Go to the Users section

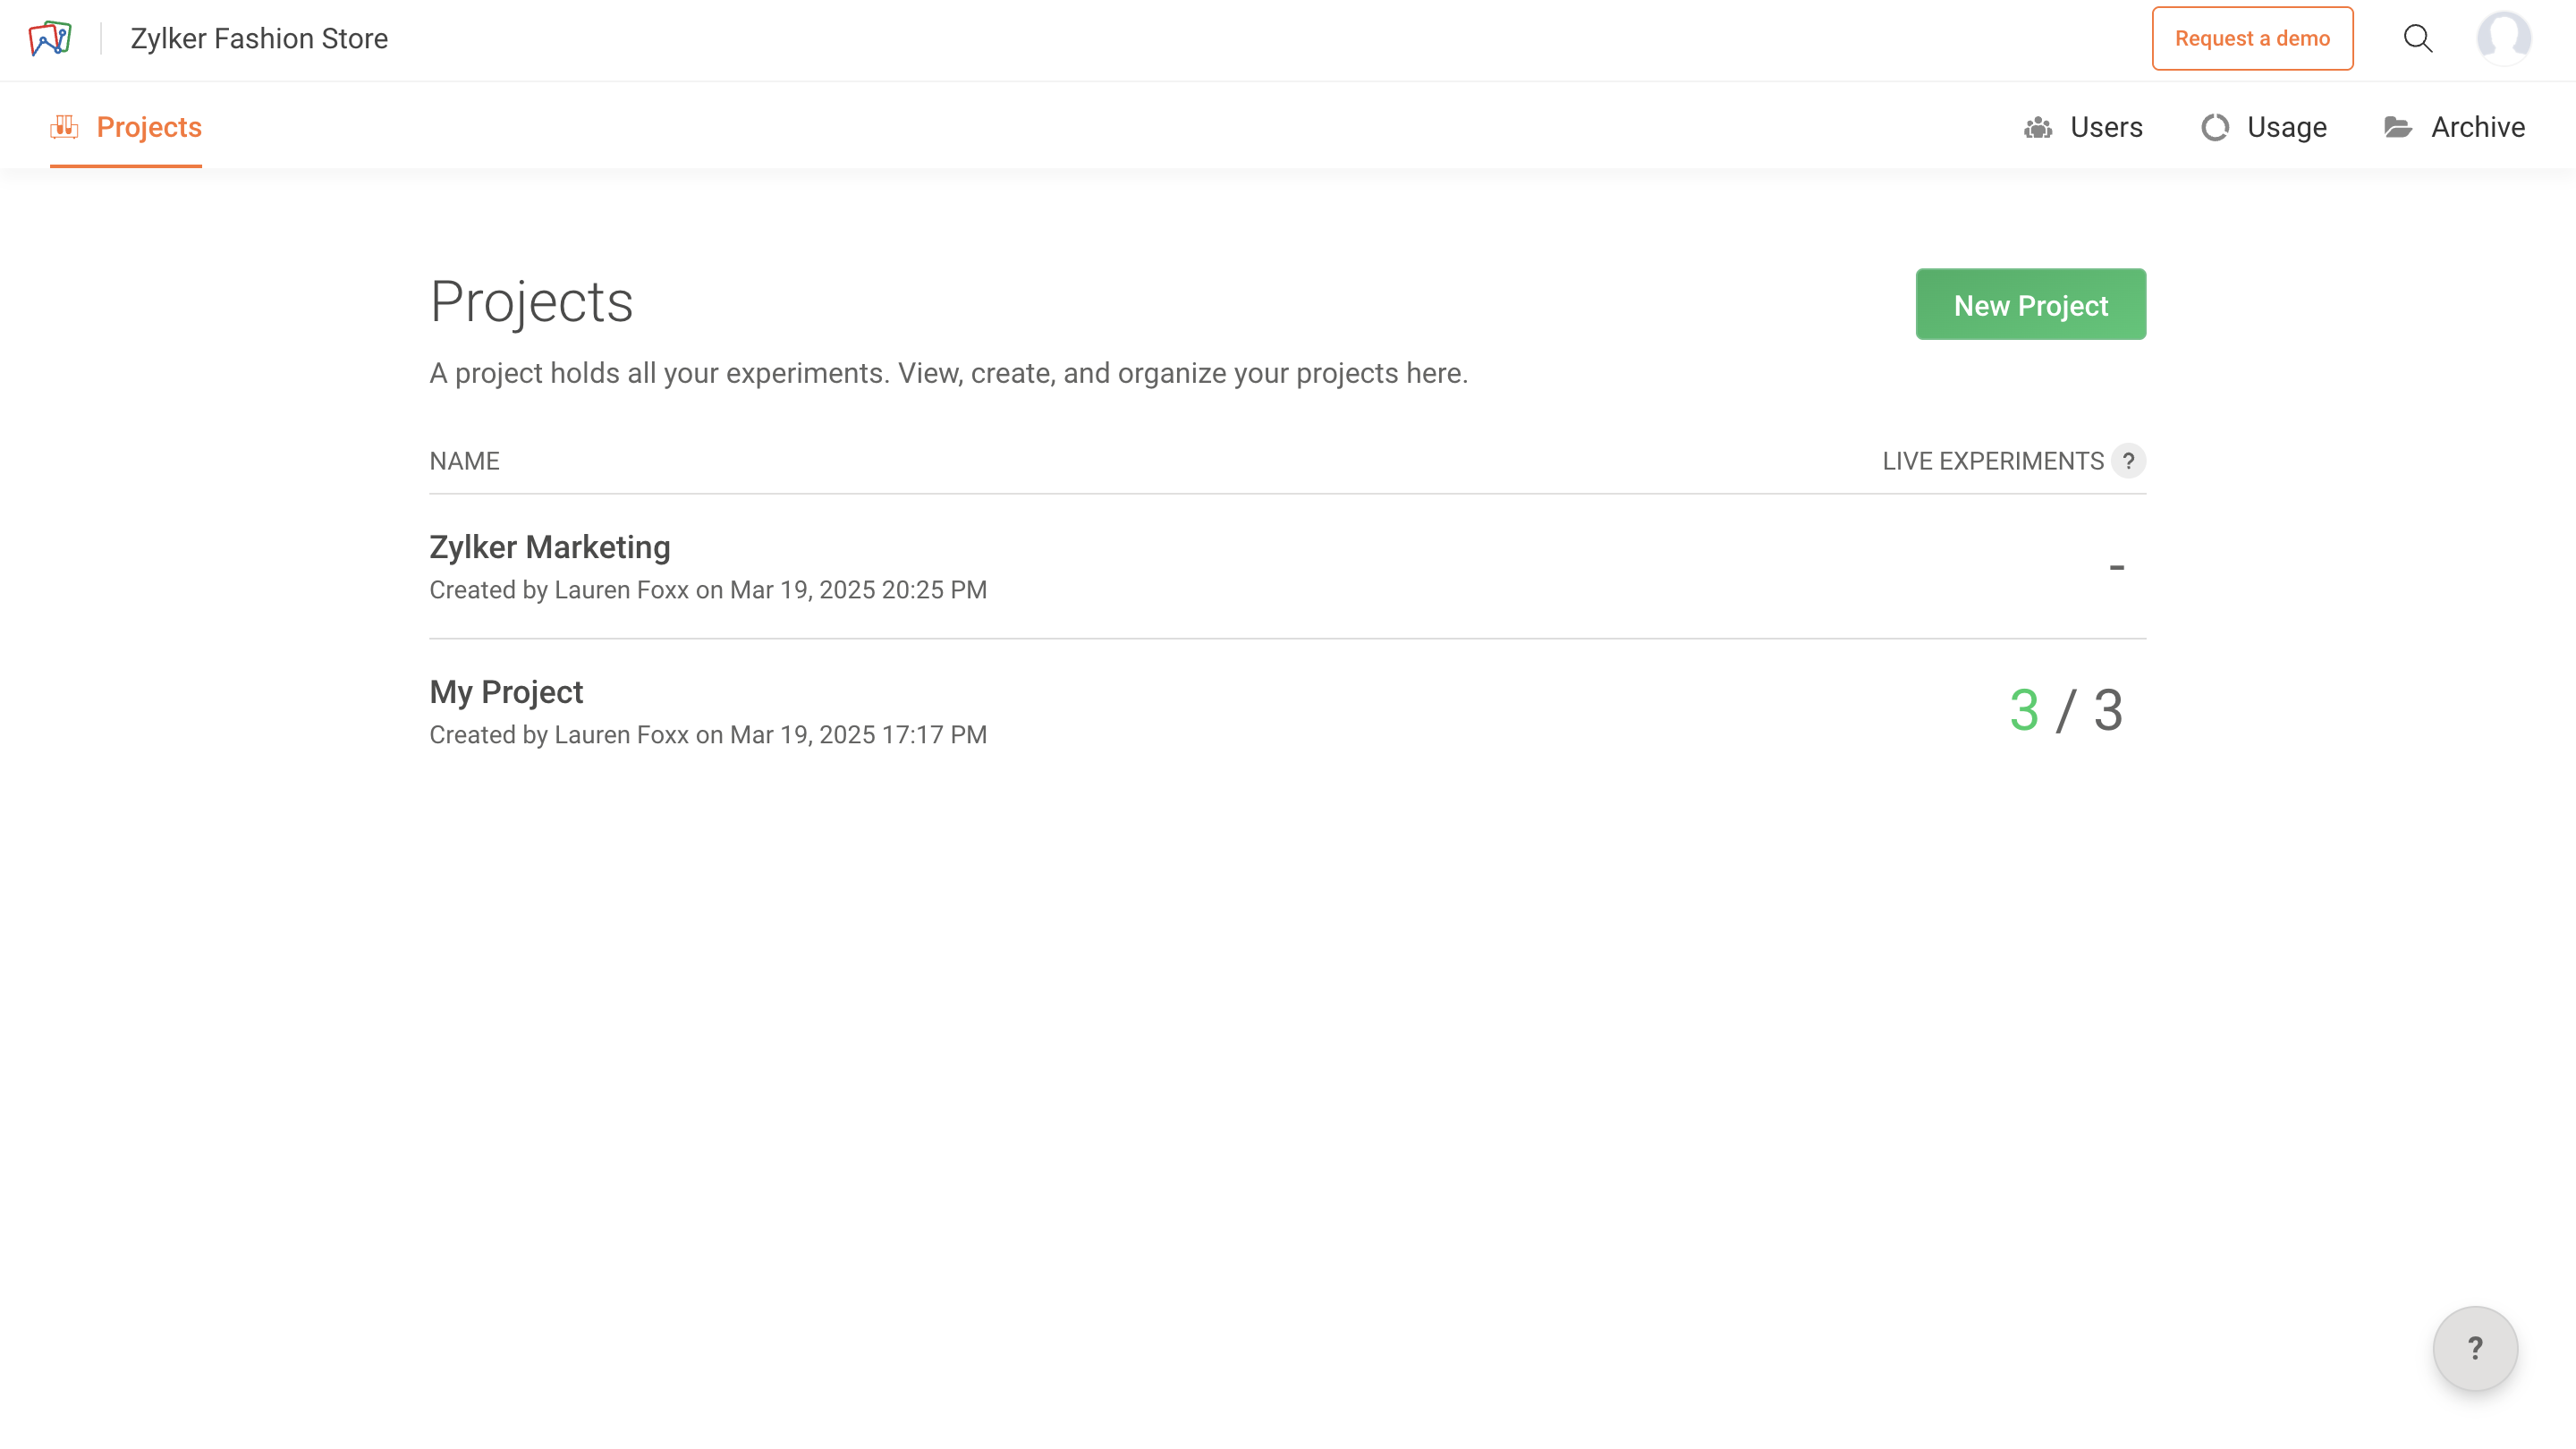(2105, 128)
